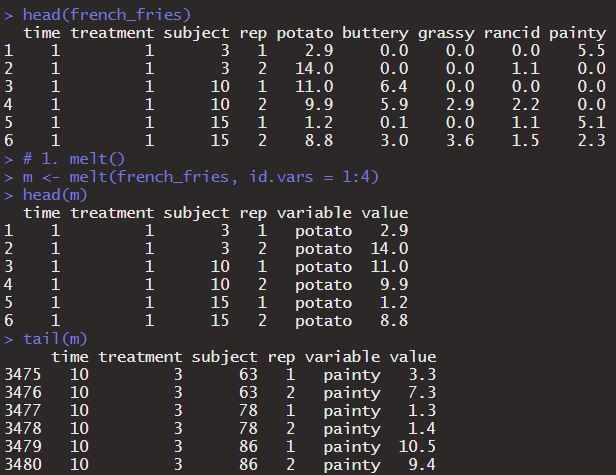Click the value 1.4 in row 3478
This screenshot has width=616, height=475.
pyautogui.click(x=422, y=429)
